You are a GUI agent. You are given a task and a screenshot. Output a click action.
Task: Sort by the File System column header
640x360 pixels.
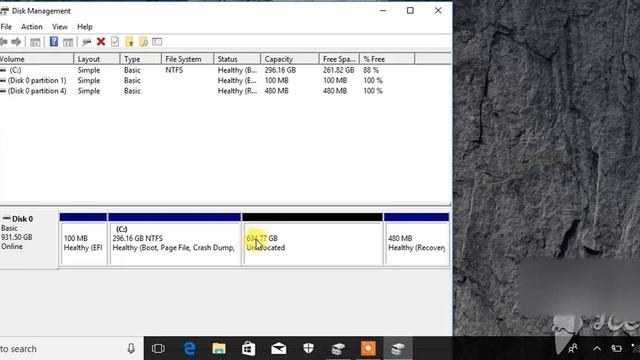point(187,59)
